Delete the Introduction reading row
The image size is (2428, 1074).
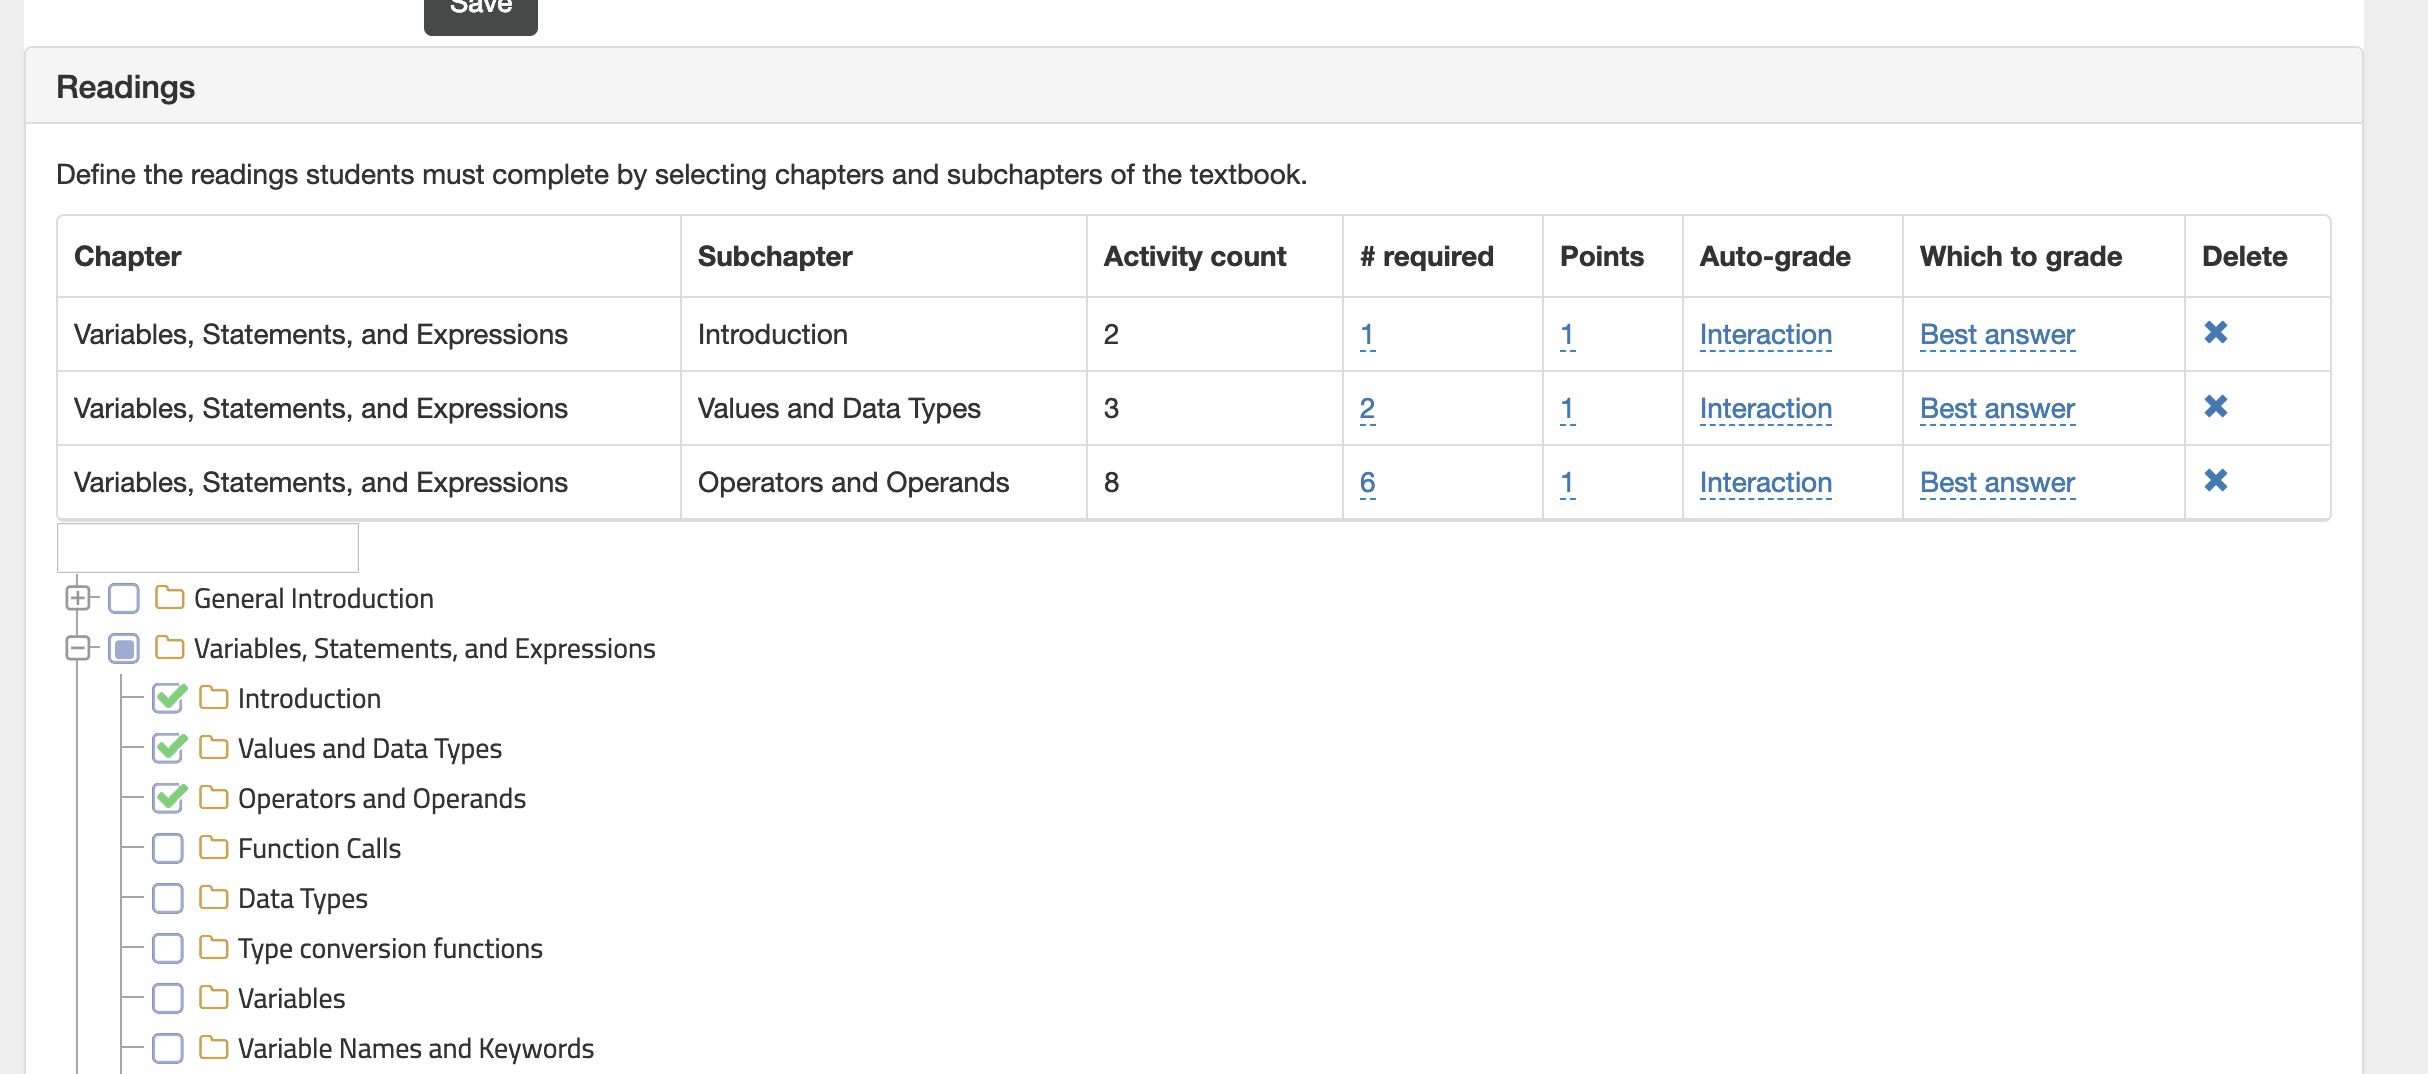click(2215, 333)
